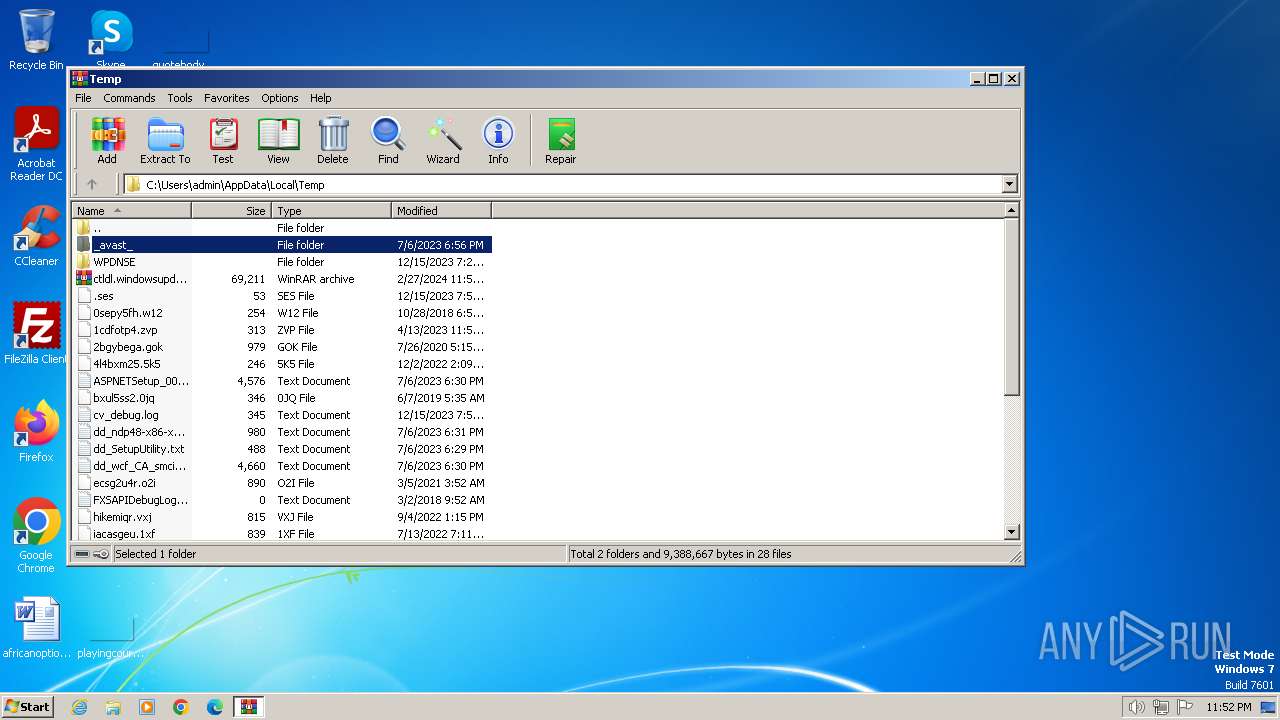Select file 1cdfotp4.zvp
1280x720 pixels.
tap(282, 330)
